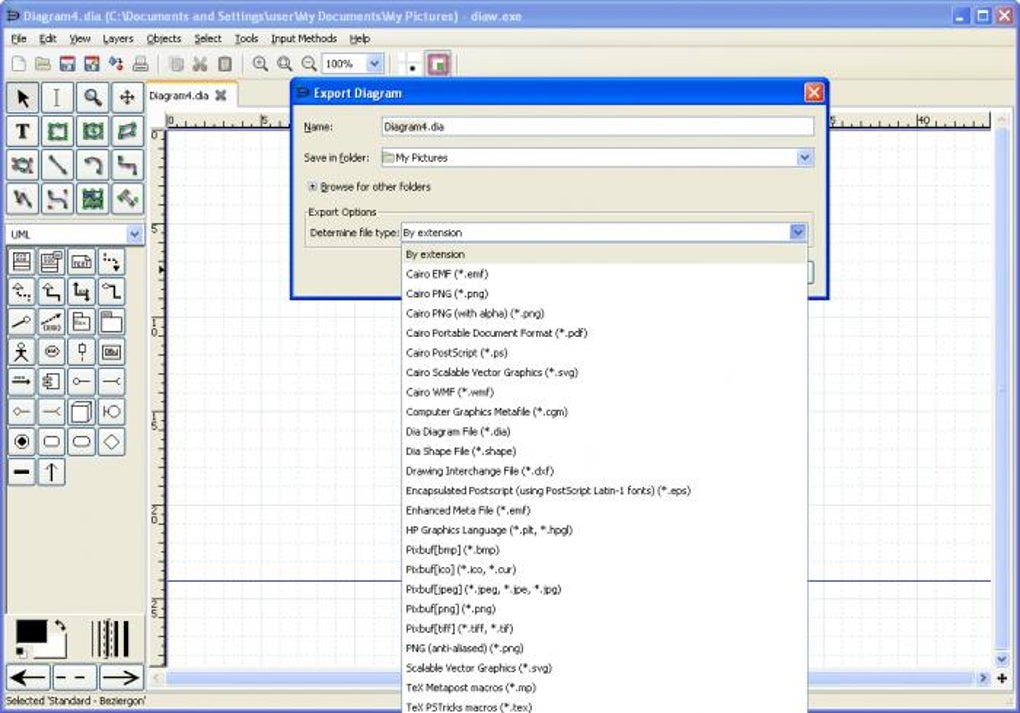Open the UML sheet selector dropdown

[135, 234]
